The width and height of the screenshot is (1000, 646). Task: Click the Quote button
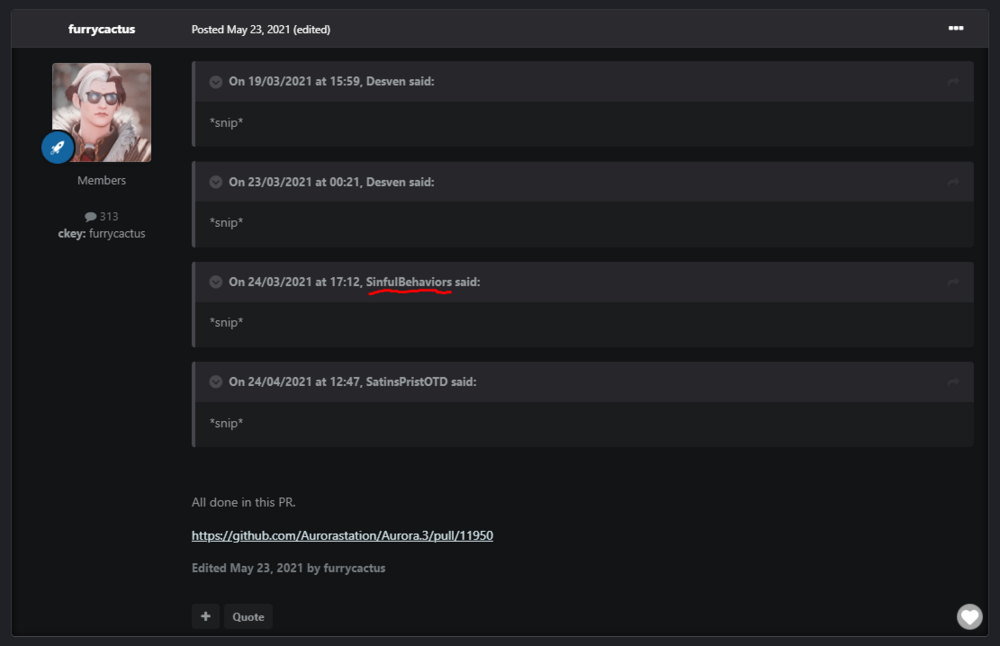tap(248, 617)
